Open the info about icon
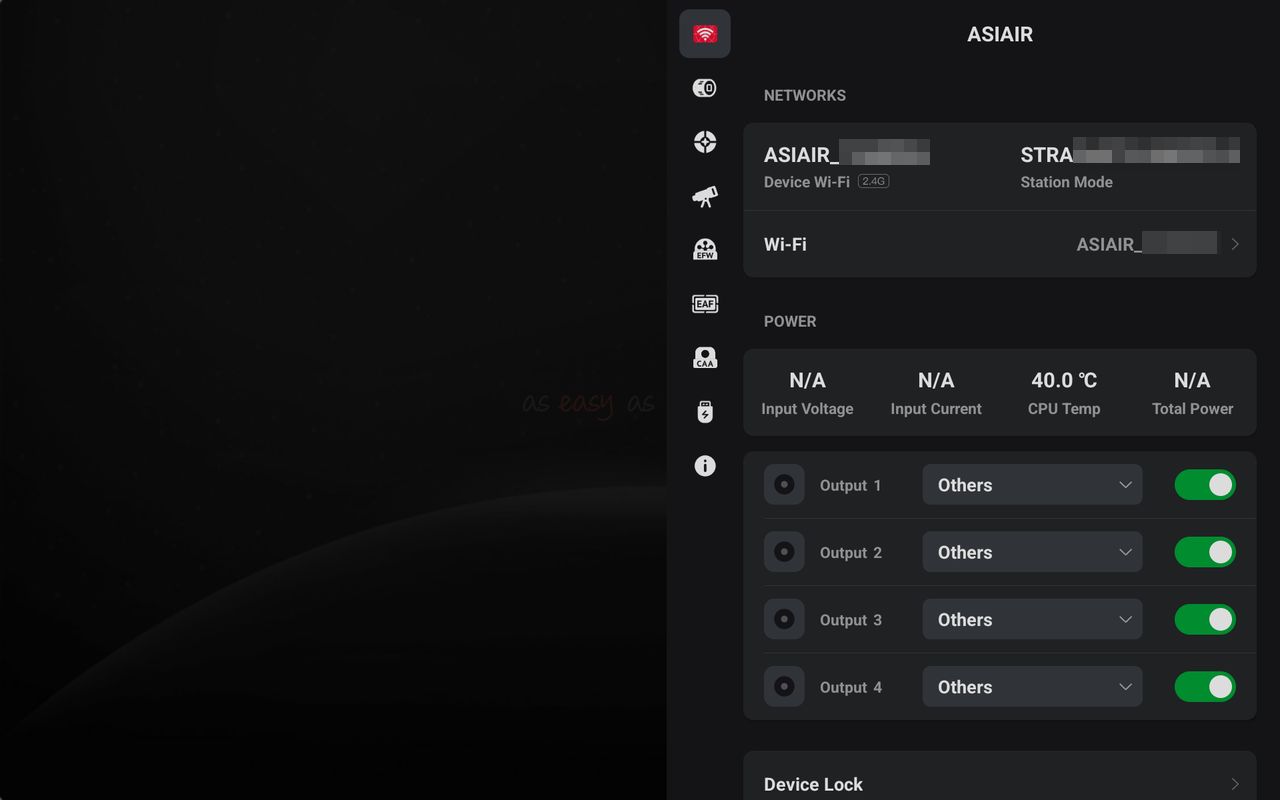This screenshot has width=1280, height=800. [x=705, y=466]
